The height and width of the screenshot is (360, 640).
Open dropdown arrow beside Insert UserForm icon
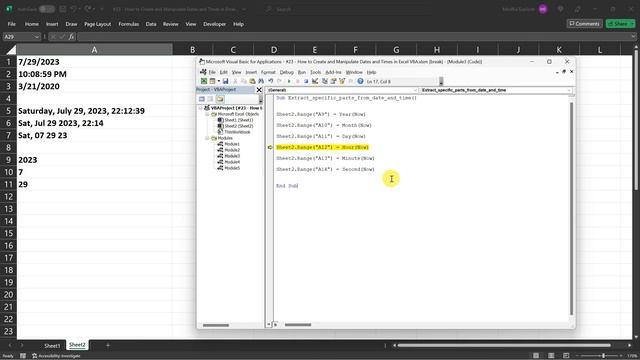coord(218,81)
